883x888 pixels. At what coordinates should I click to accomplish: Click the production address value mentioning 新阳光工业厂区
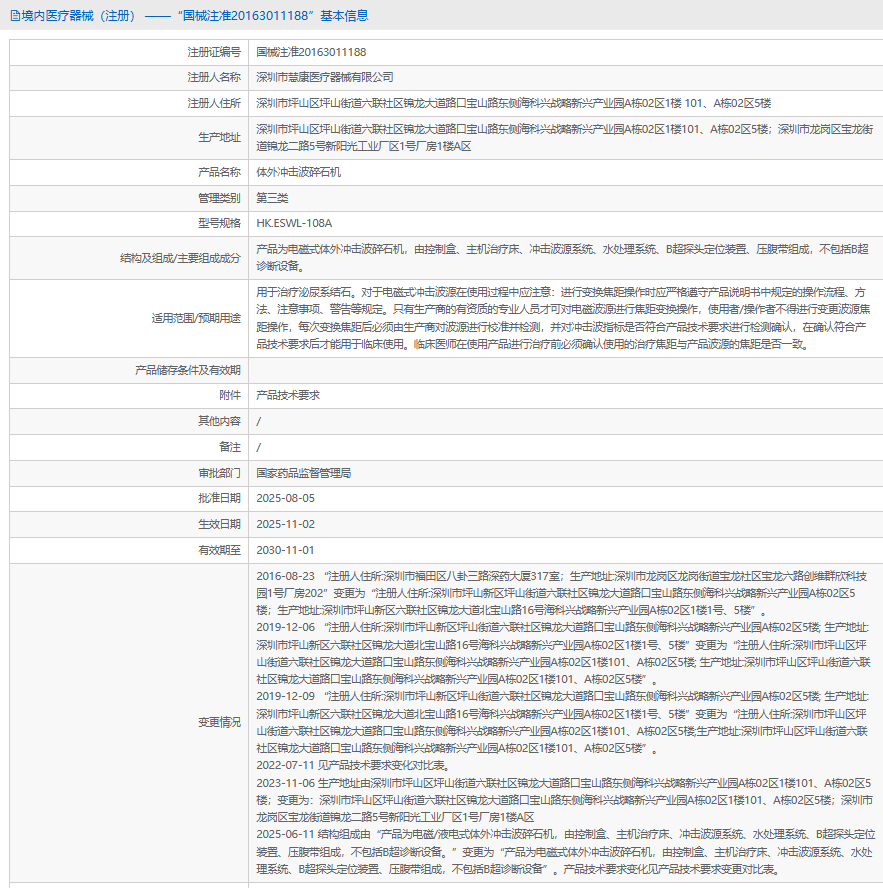tap(565, 138)
